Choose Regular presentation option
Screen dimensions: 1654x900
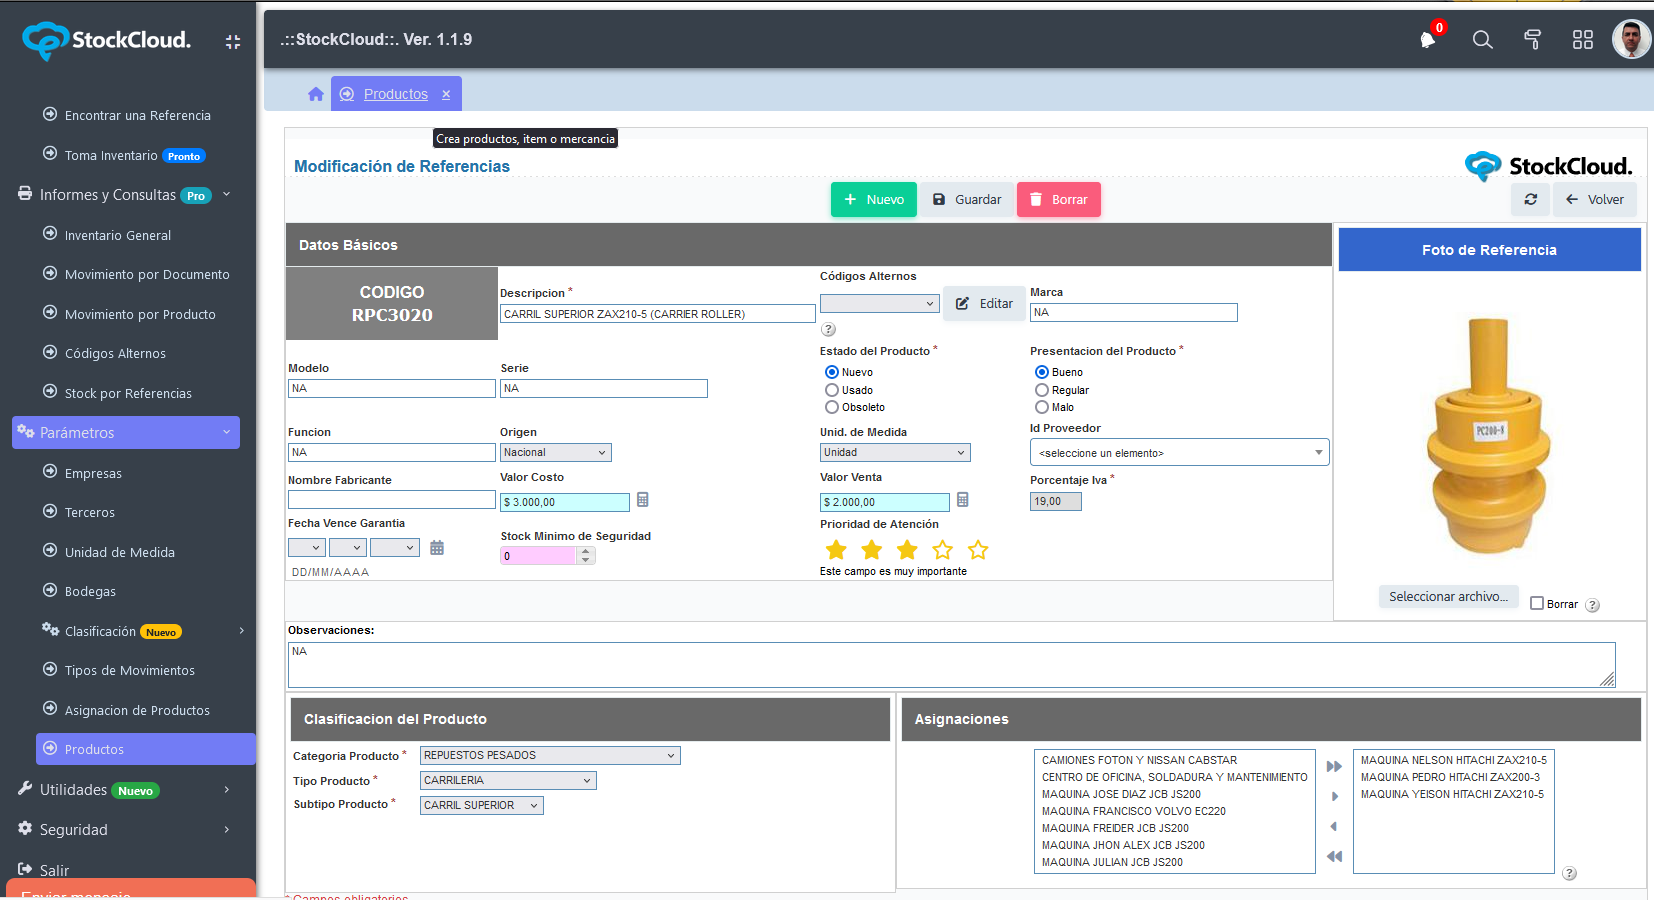pos(1042,390)
